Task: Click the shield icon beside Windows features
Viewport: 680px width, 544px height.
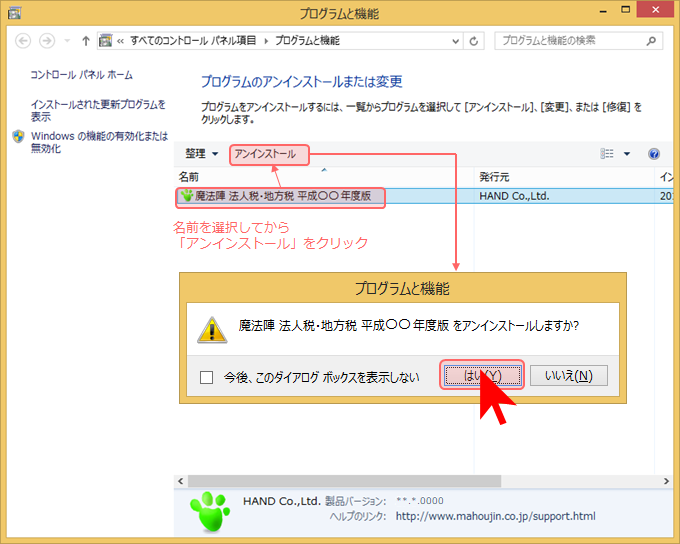Action: (19, 136)
